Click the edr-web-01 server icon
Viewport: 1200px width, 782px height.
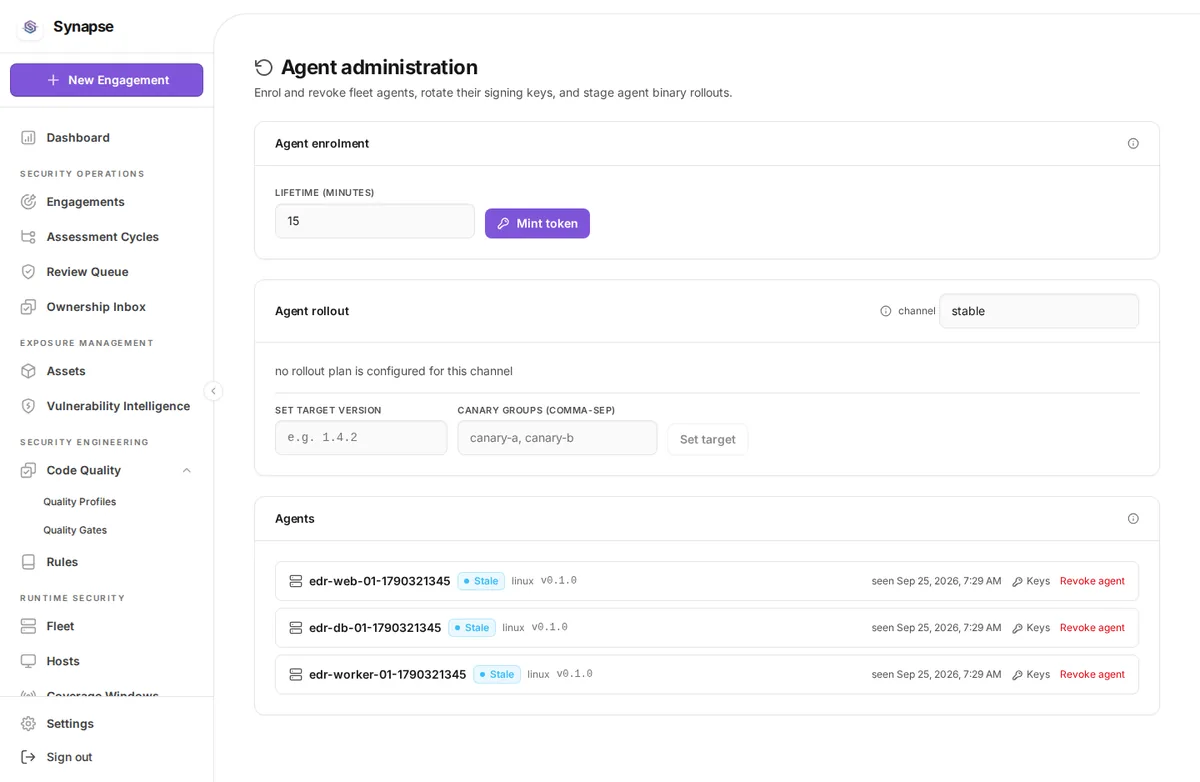296,581
